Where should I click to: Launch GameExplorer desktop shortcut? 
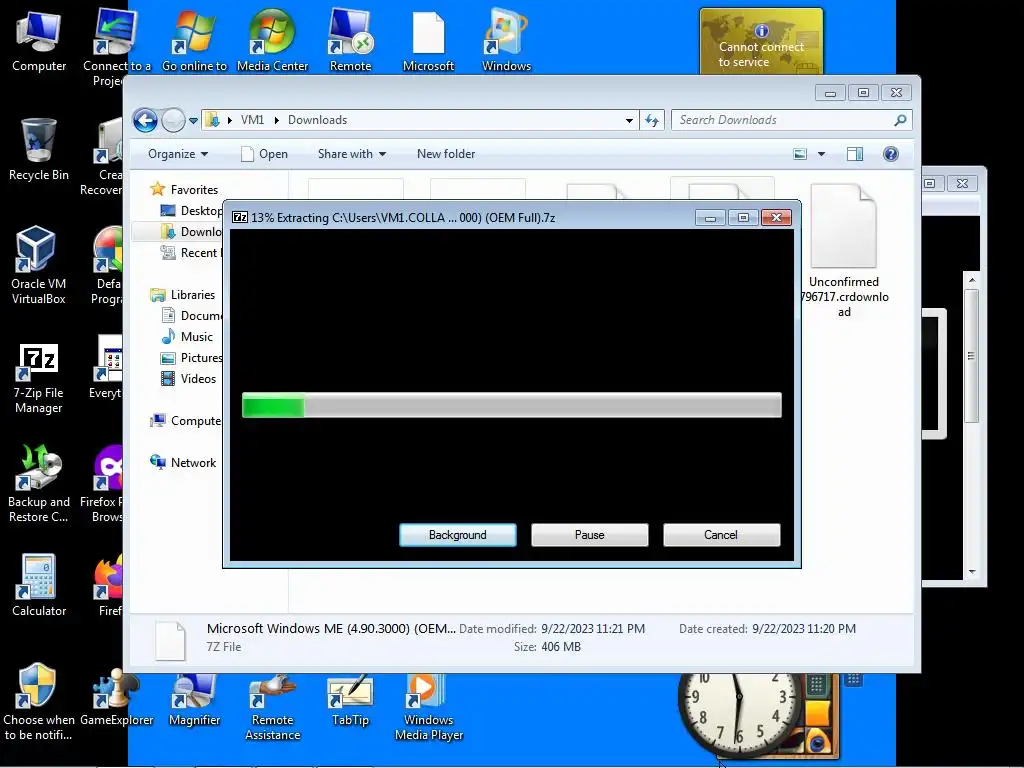tap(116, 697)
